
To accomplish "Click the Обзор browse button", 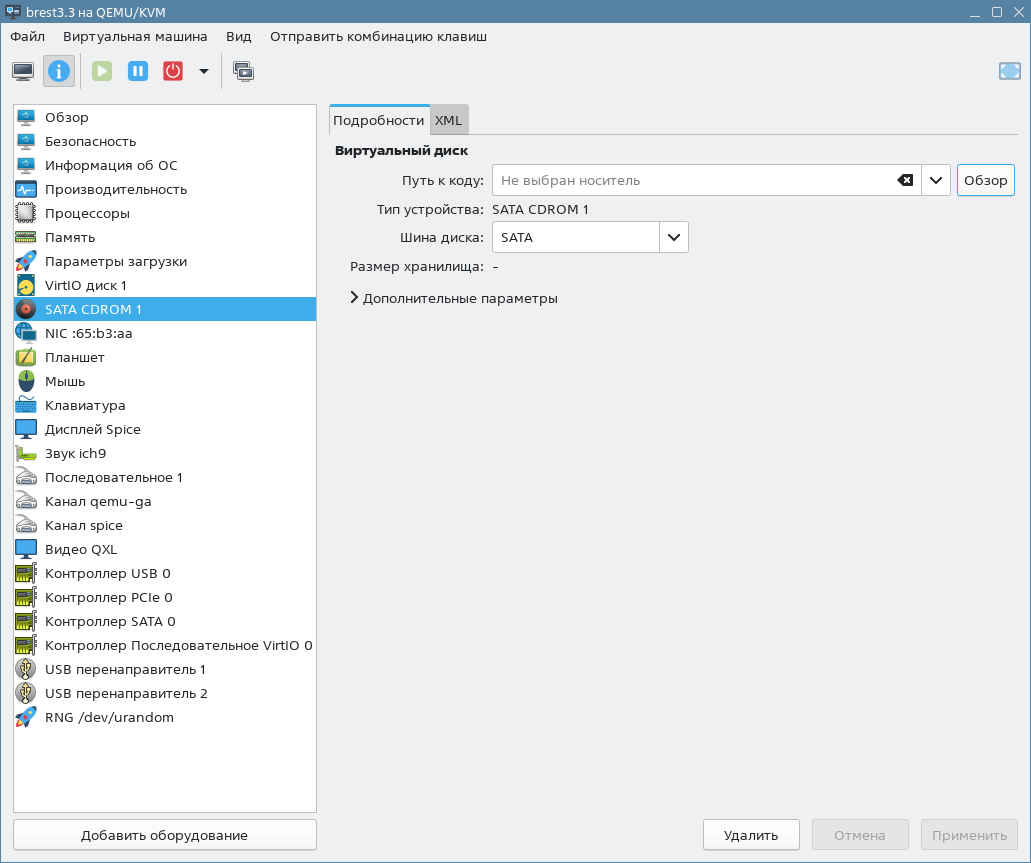I will coord(985,180).
